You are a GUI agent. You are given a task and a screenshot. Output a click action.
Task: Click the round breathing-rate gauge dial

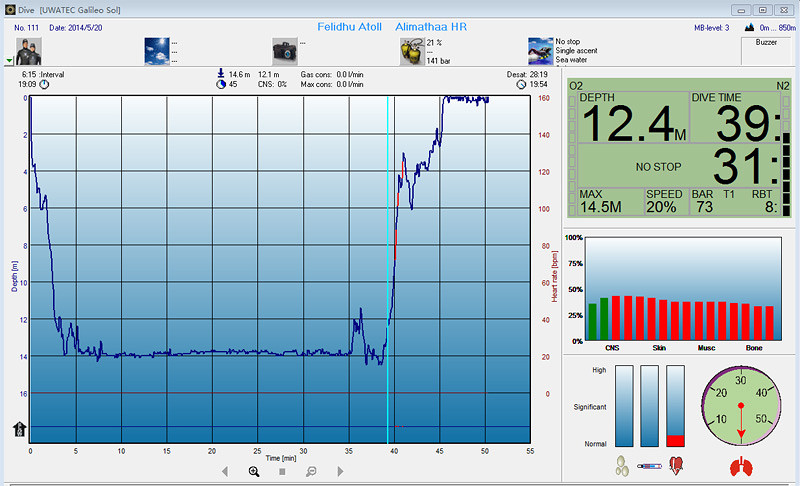coord(741,405)
